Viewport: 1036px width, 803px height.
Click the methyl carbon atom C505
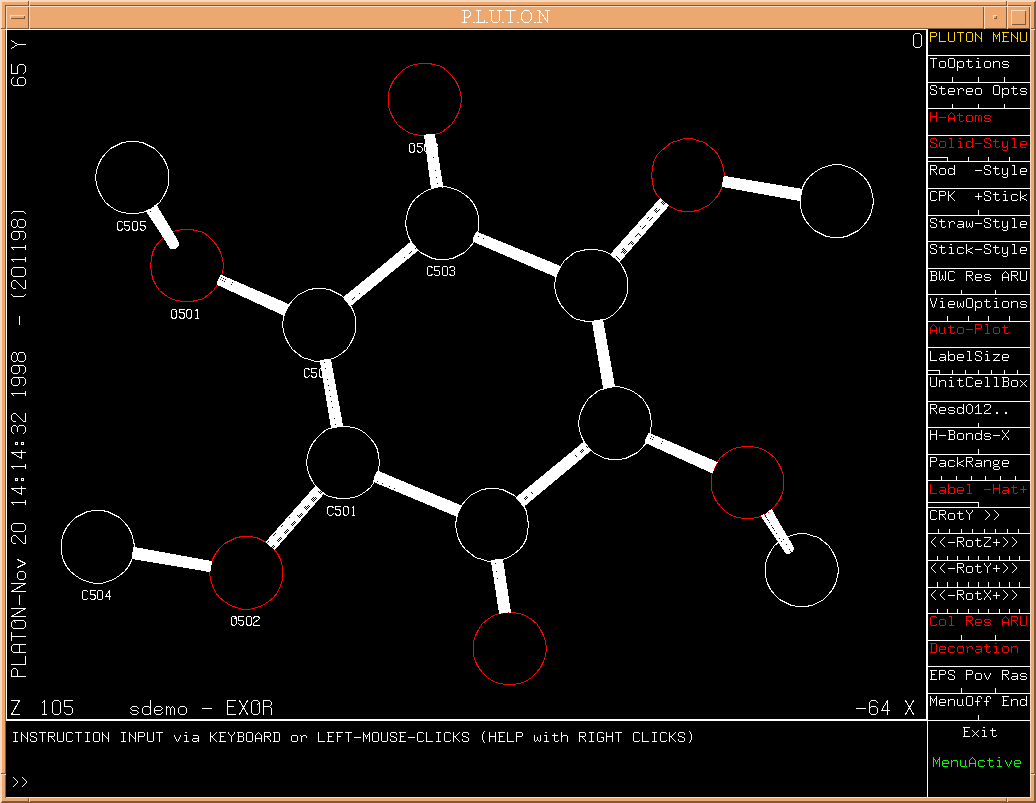click(x=132, y=177)
